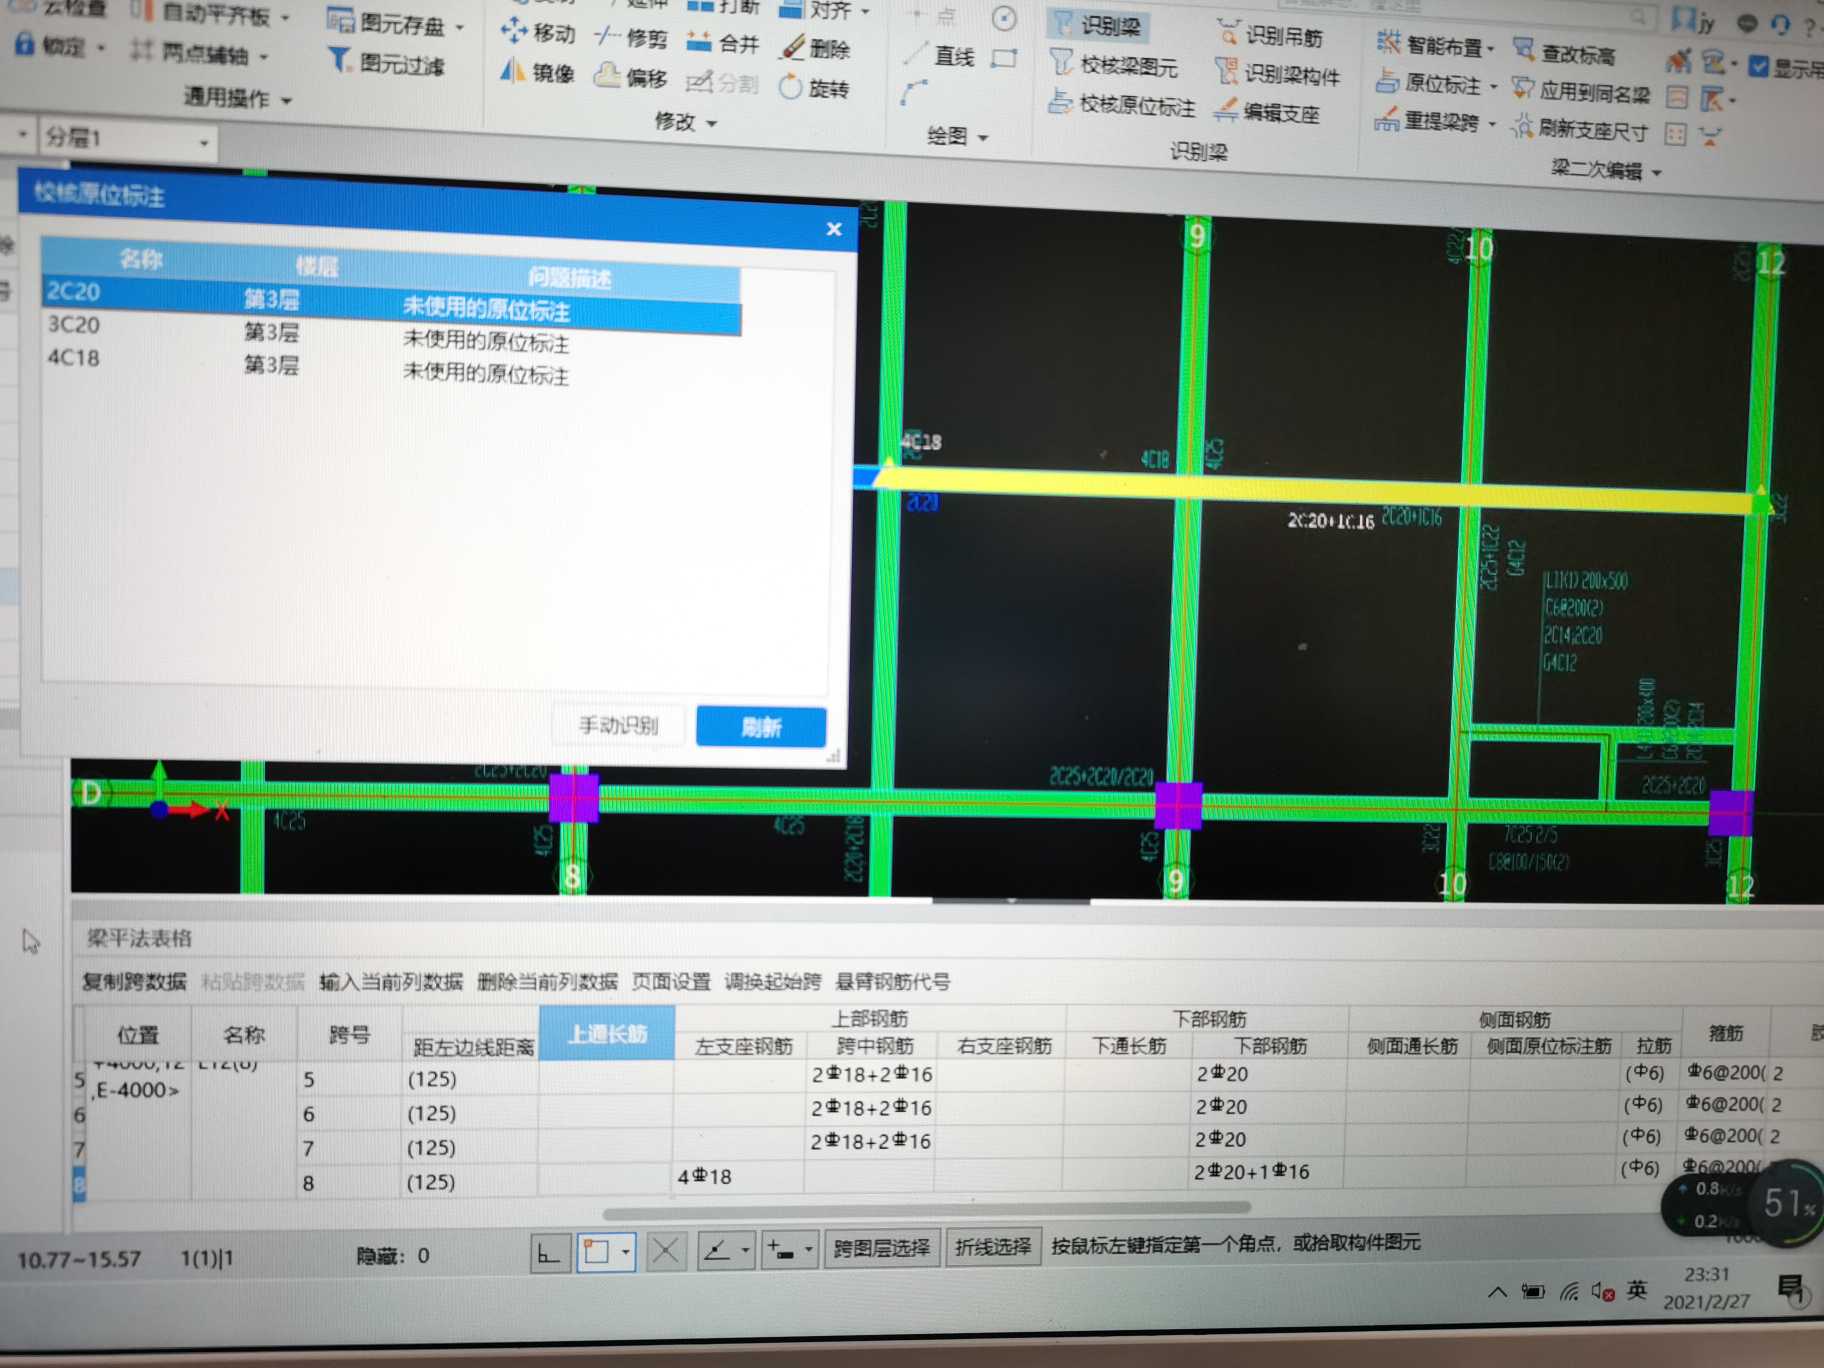This screenshot has width=1824, height=1368.
Task: Click the 上通长筋 column header
Action: (x=607, y=1034)
